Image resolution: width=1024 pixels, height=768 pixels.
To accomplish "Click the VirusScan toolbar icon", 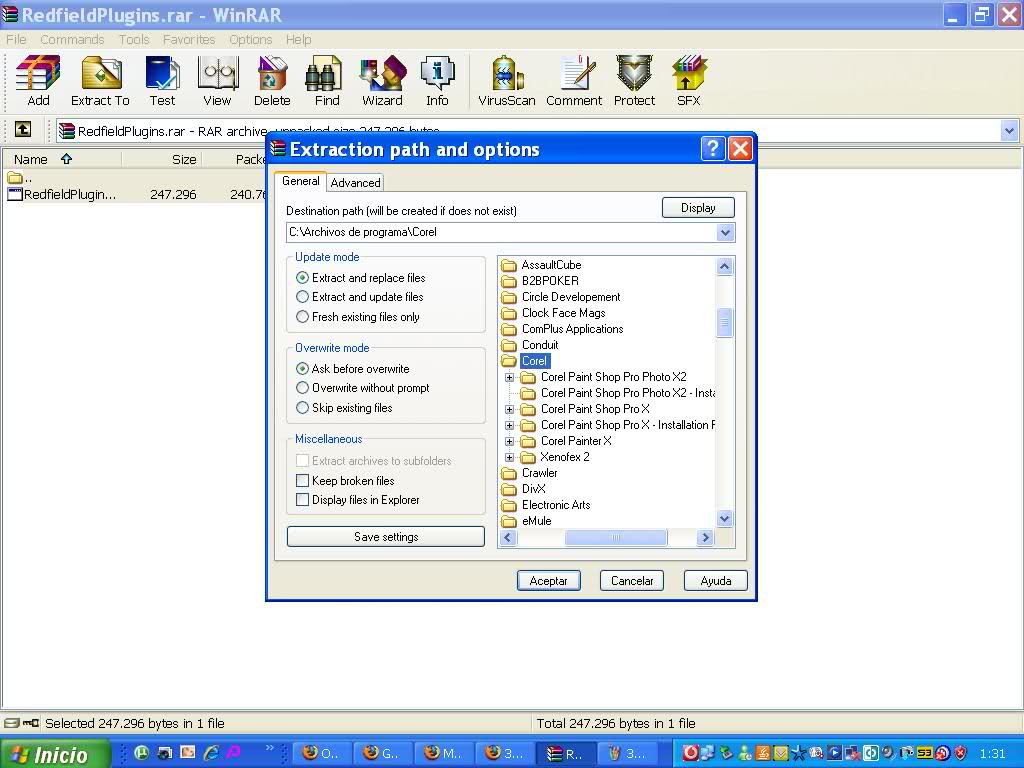I will click(x=507, y=81).
